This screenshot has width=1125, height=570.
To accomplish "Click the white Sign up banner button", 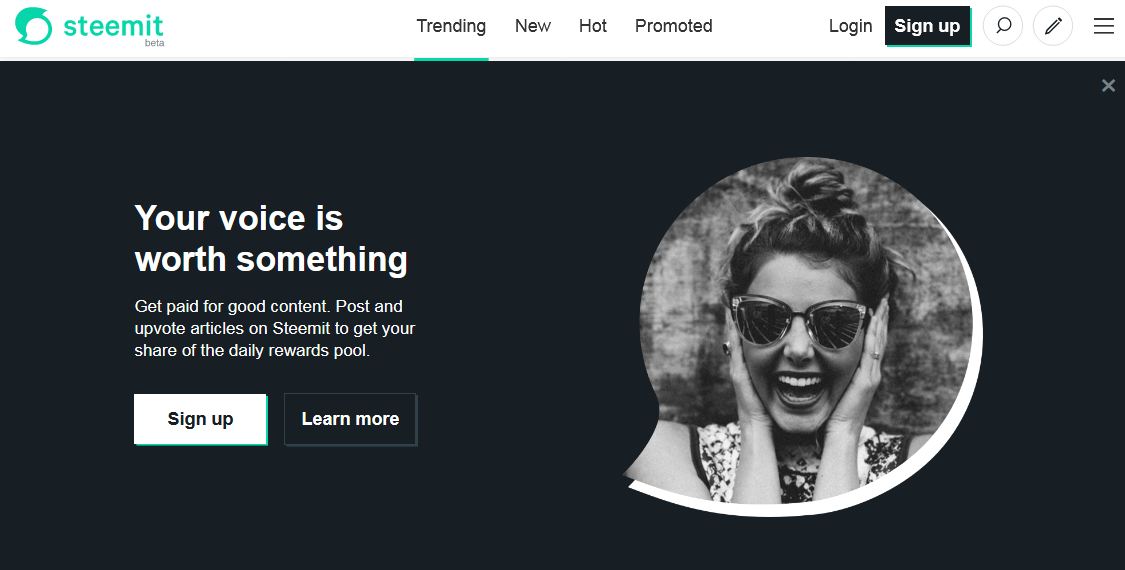I will pyautogui.click(x=200, y=419).
